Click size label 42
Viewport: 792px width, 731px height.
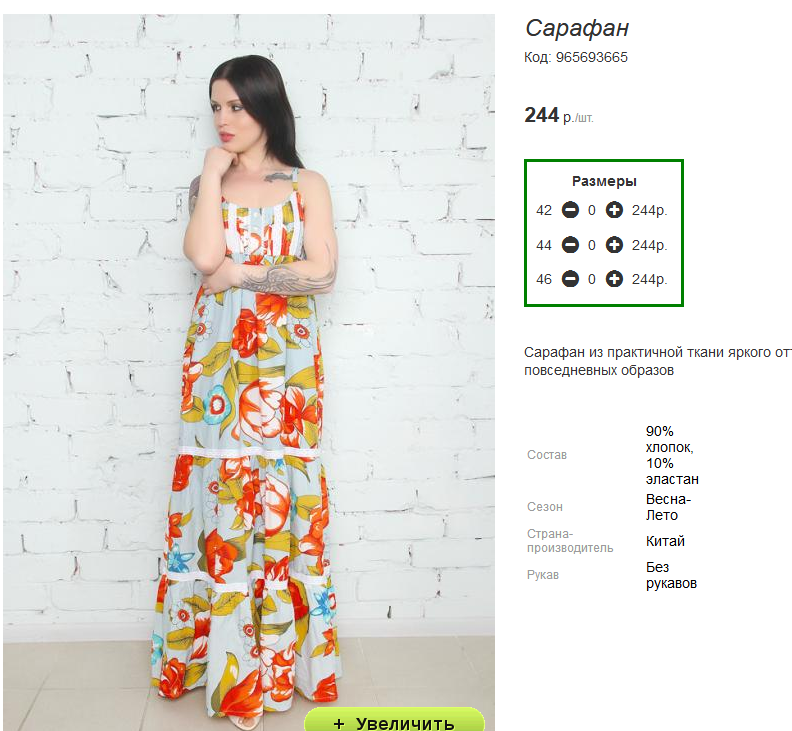[544, 210]
